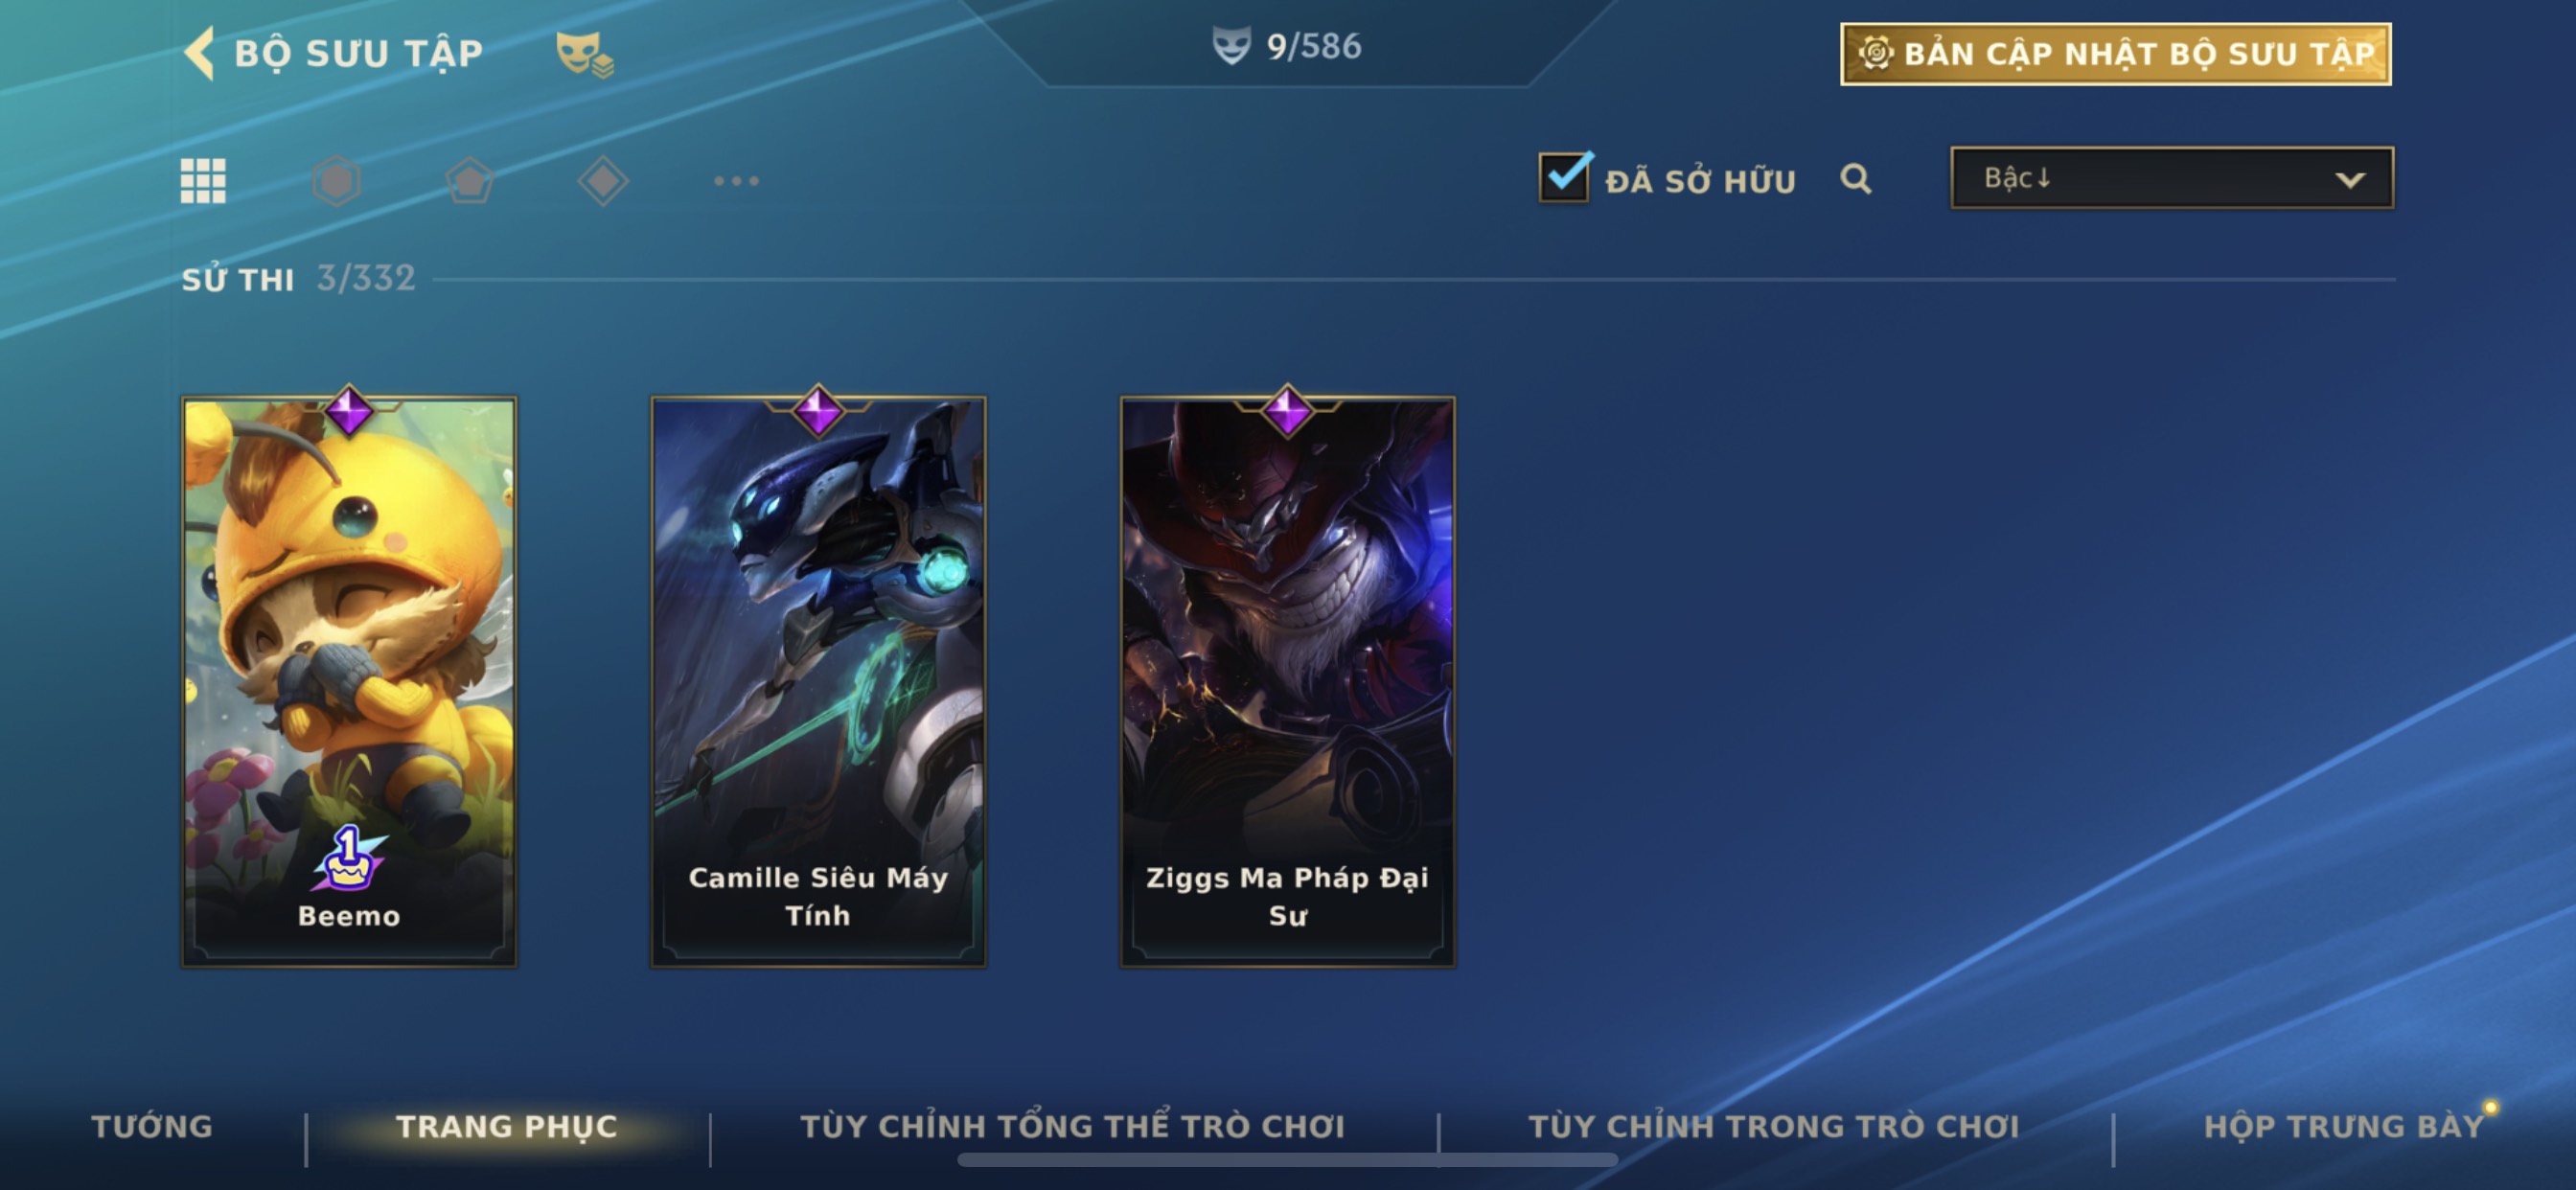Open the three-dots more filters icon

[x=736, y=181]
